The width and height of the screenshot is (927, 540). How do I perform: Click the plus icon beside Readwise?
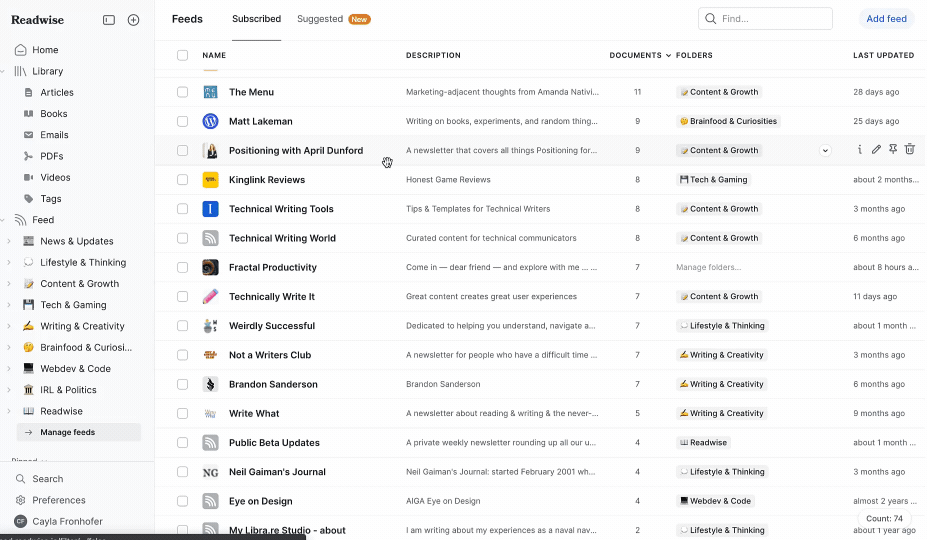click(x=133, y=20)
